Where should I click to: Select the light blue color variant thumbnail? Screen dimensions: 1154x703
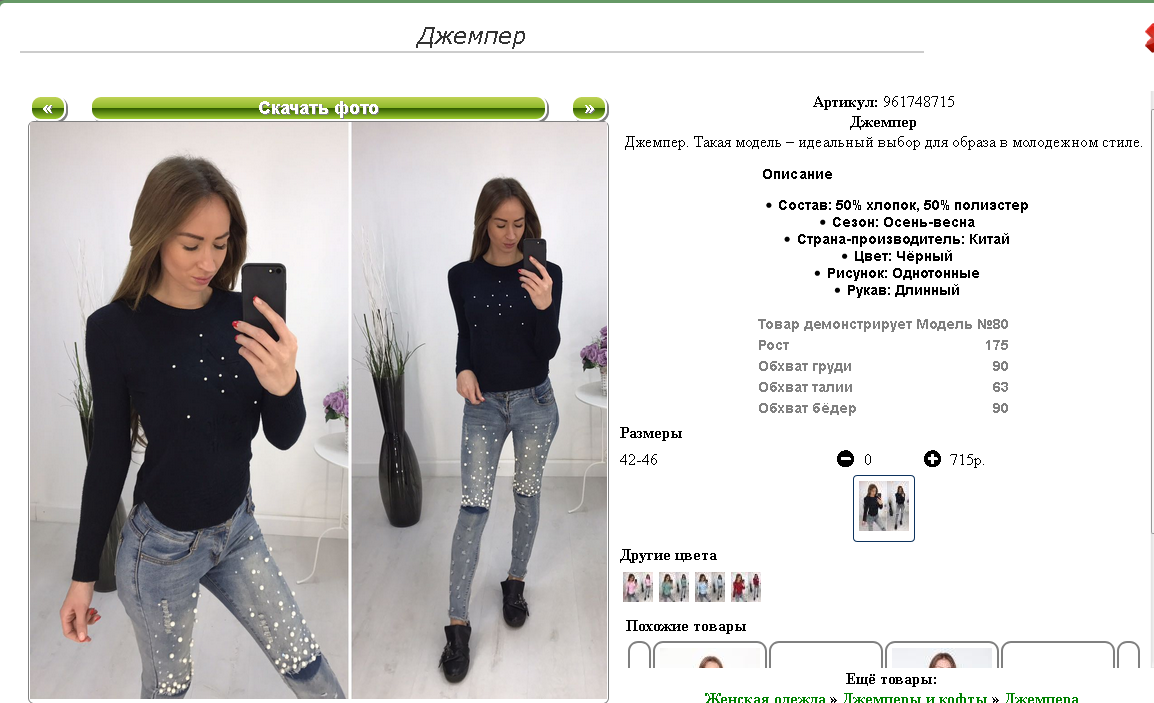709,587
